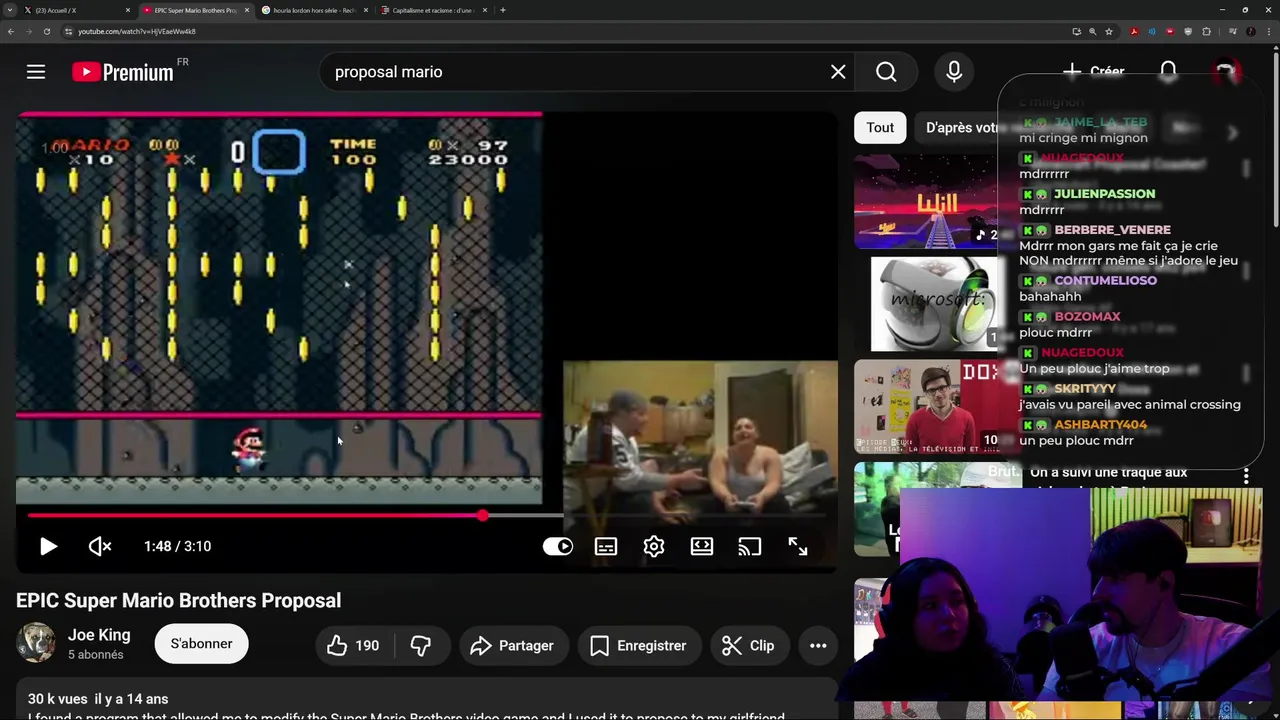Clear the search box with the X
This screenshot has height=720, width=1280.
[x=838, y=72]
